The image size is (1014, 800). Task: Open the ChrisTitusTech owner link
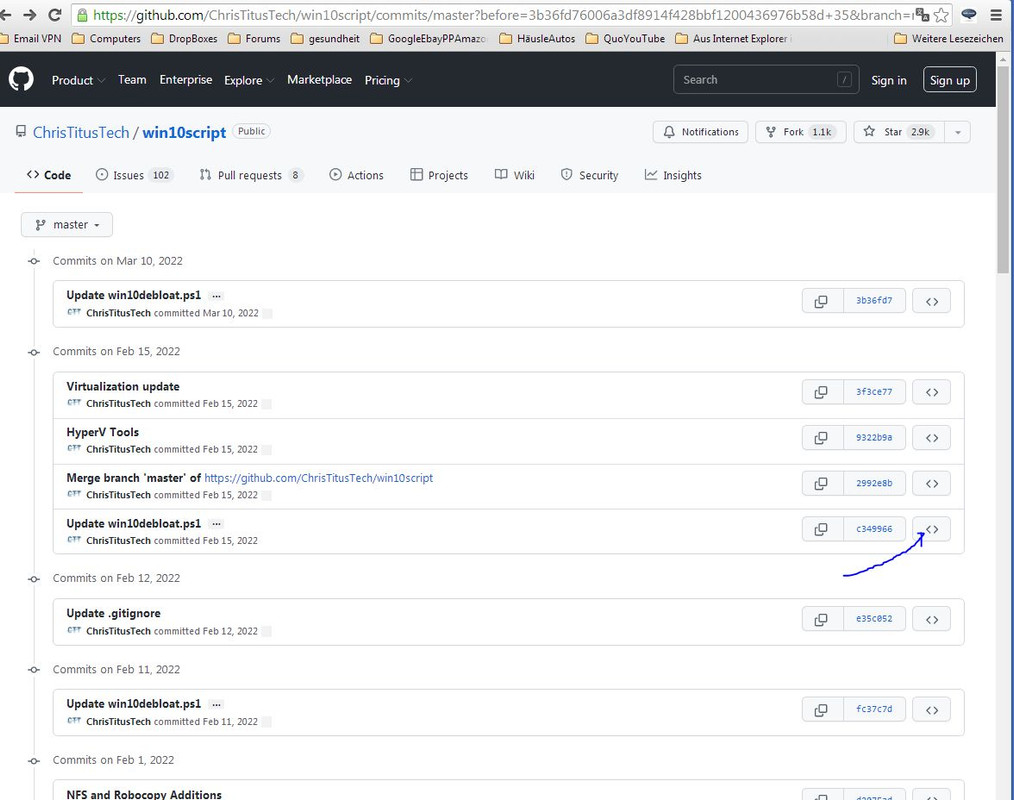click(x=81, y=133)
